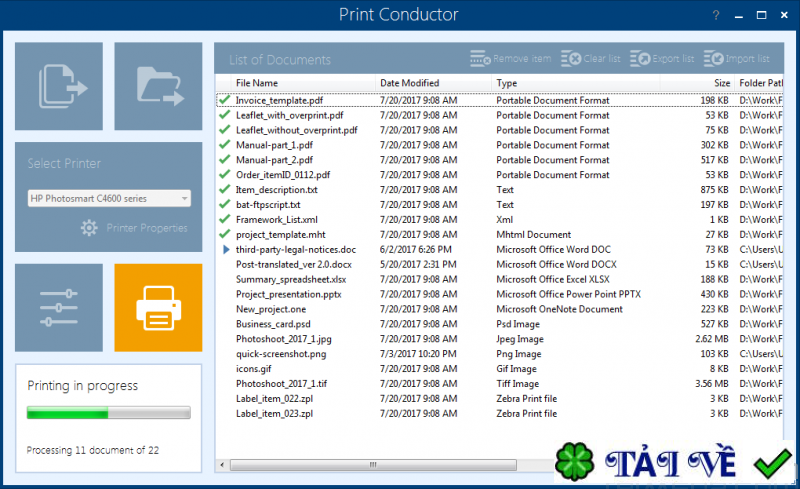
Task: Click the question mark help button
Action: [x=716, y=15]
